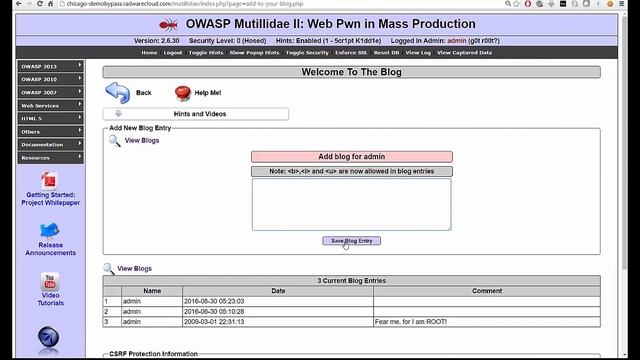Expand the Web Services menu
Screen dimensions: 640x360
(51, 105)
